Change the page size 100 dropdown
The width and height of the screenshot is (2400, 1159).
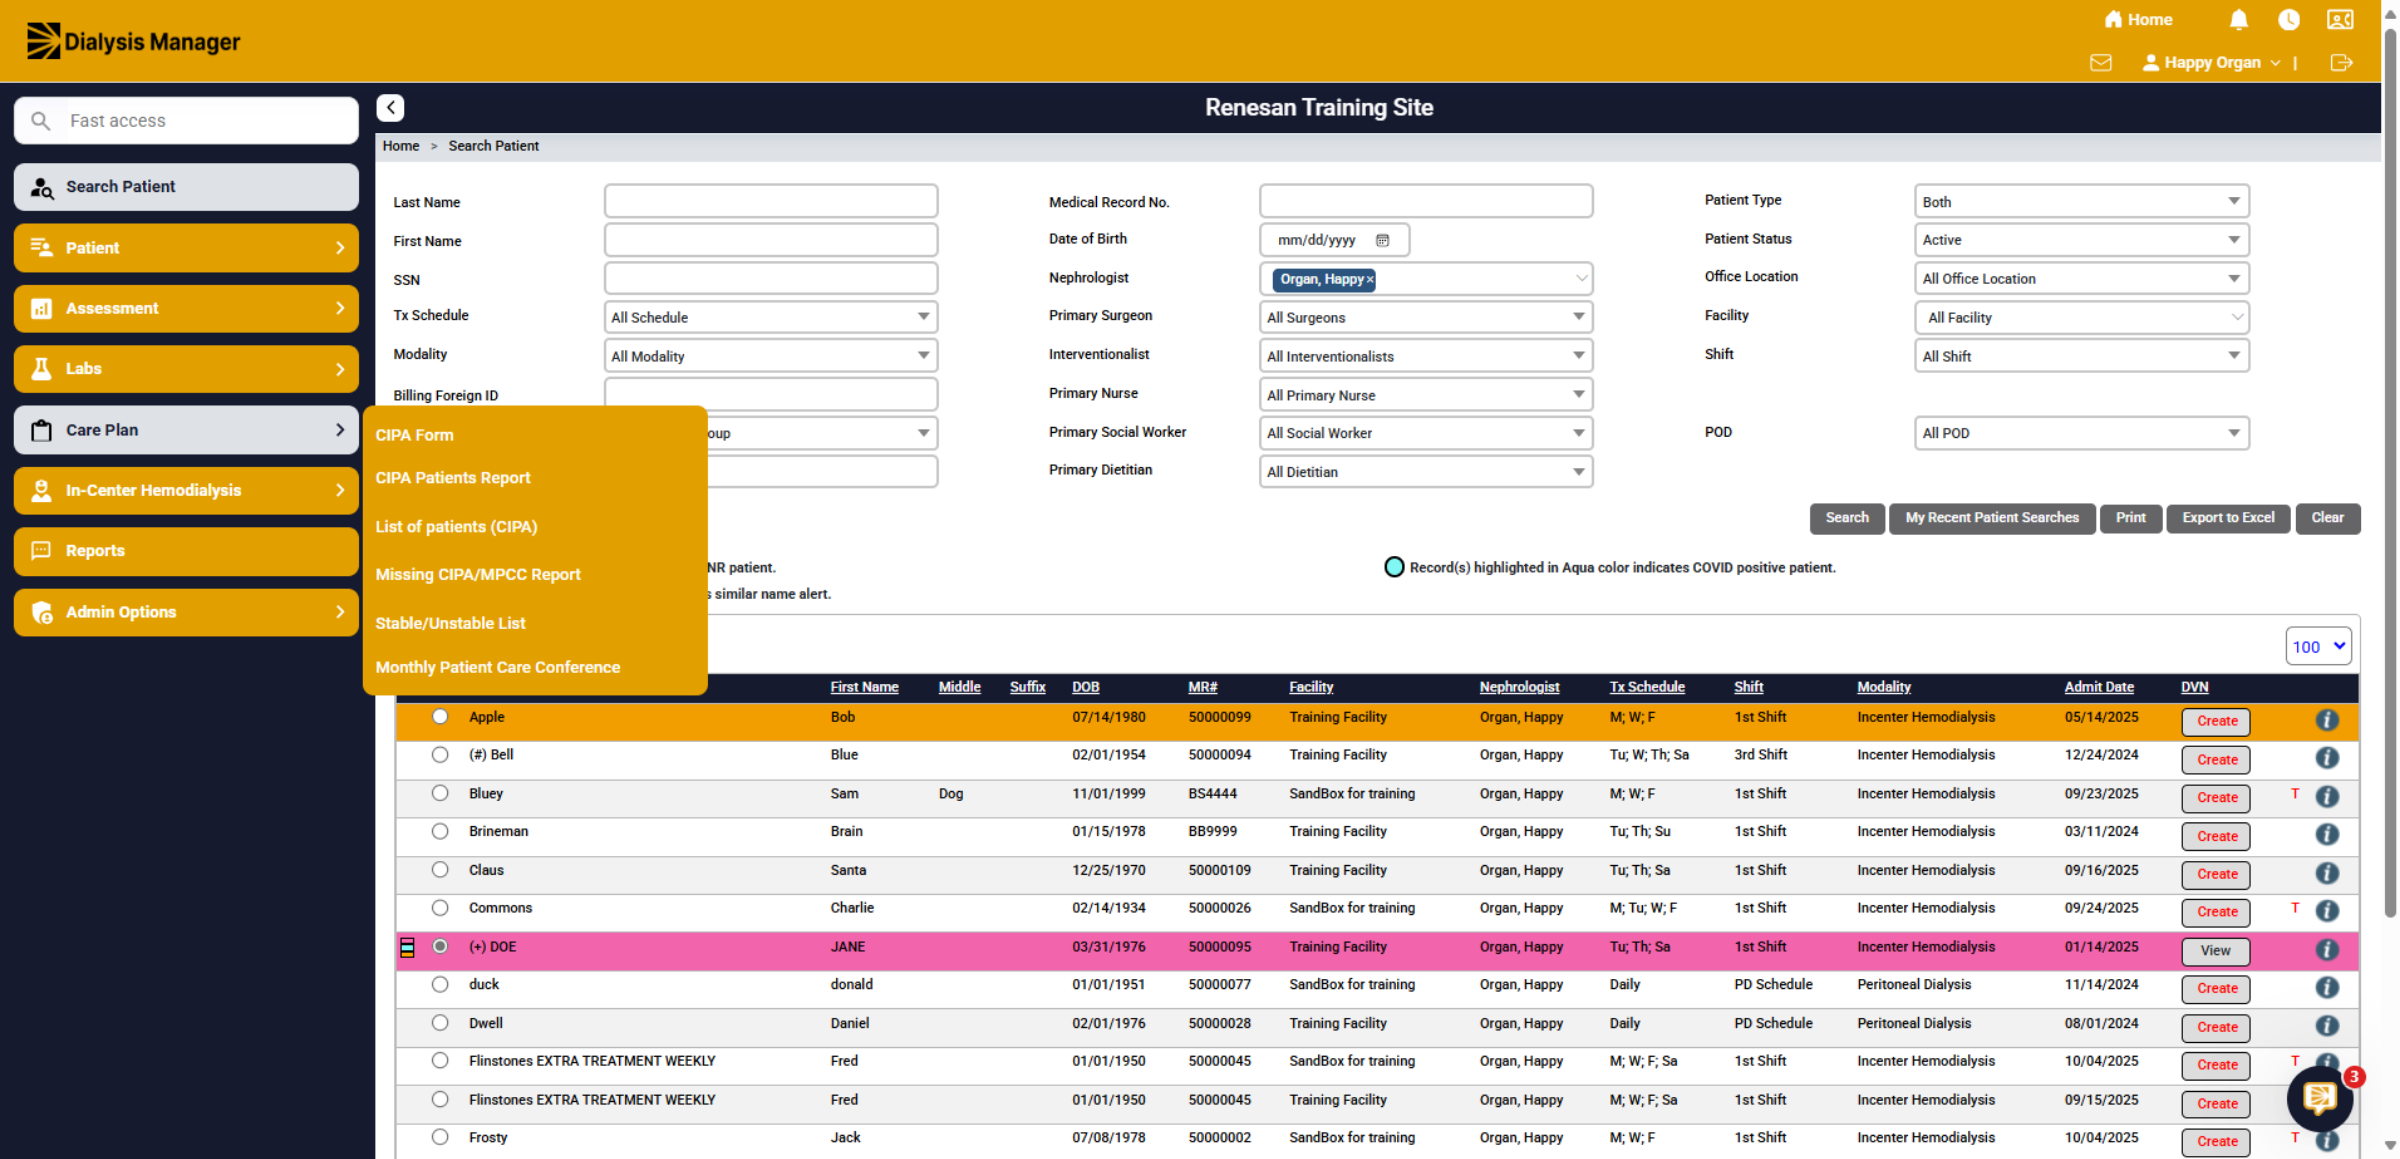click(x=2318, y=647)
